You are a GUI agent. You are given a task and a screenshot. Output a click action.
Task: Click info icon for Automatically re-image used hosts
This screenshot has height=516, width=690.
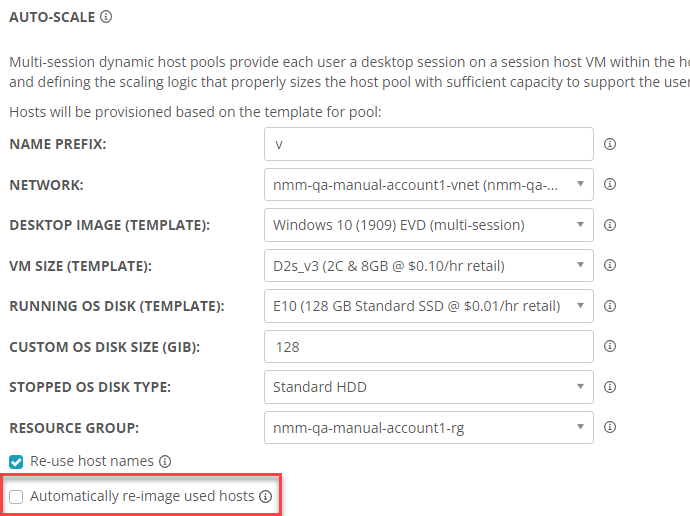coord(265,497)
